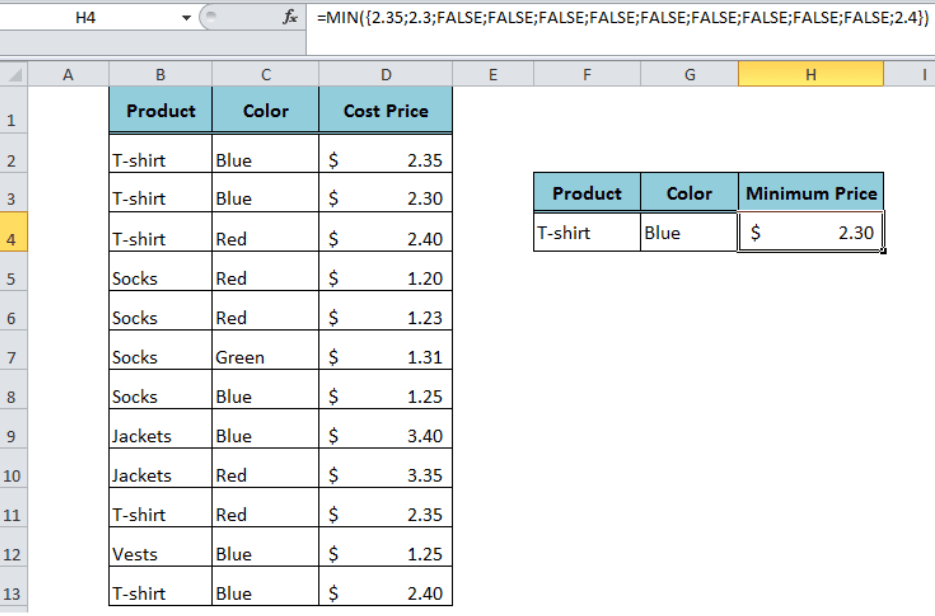The height and width of the screenshot is (616, 935).
Task: Select the Jackets cell in row 9
Action: [160, 429]
